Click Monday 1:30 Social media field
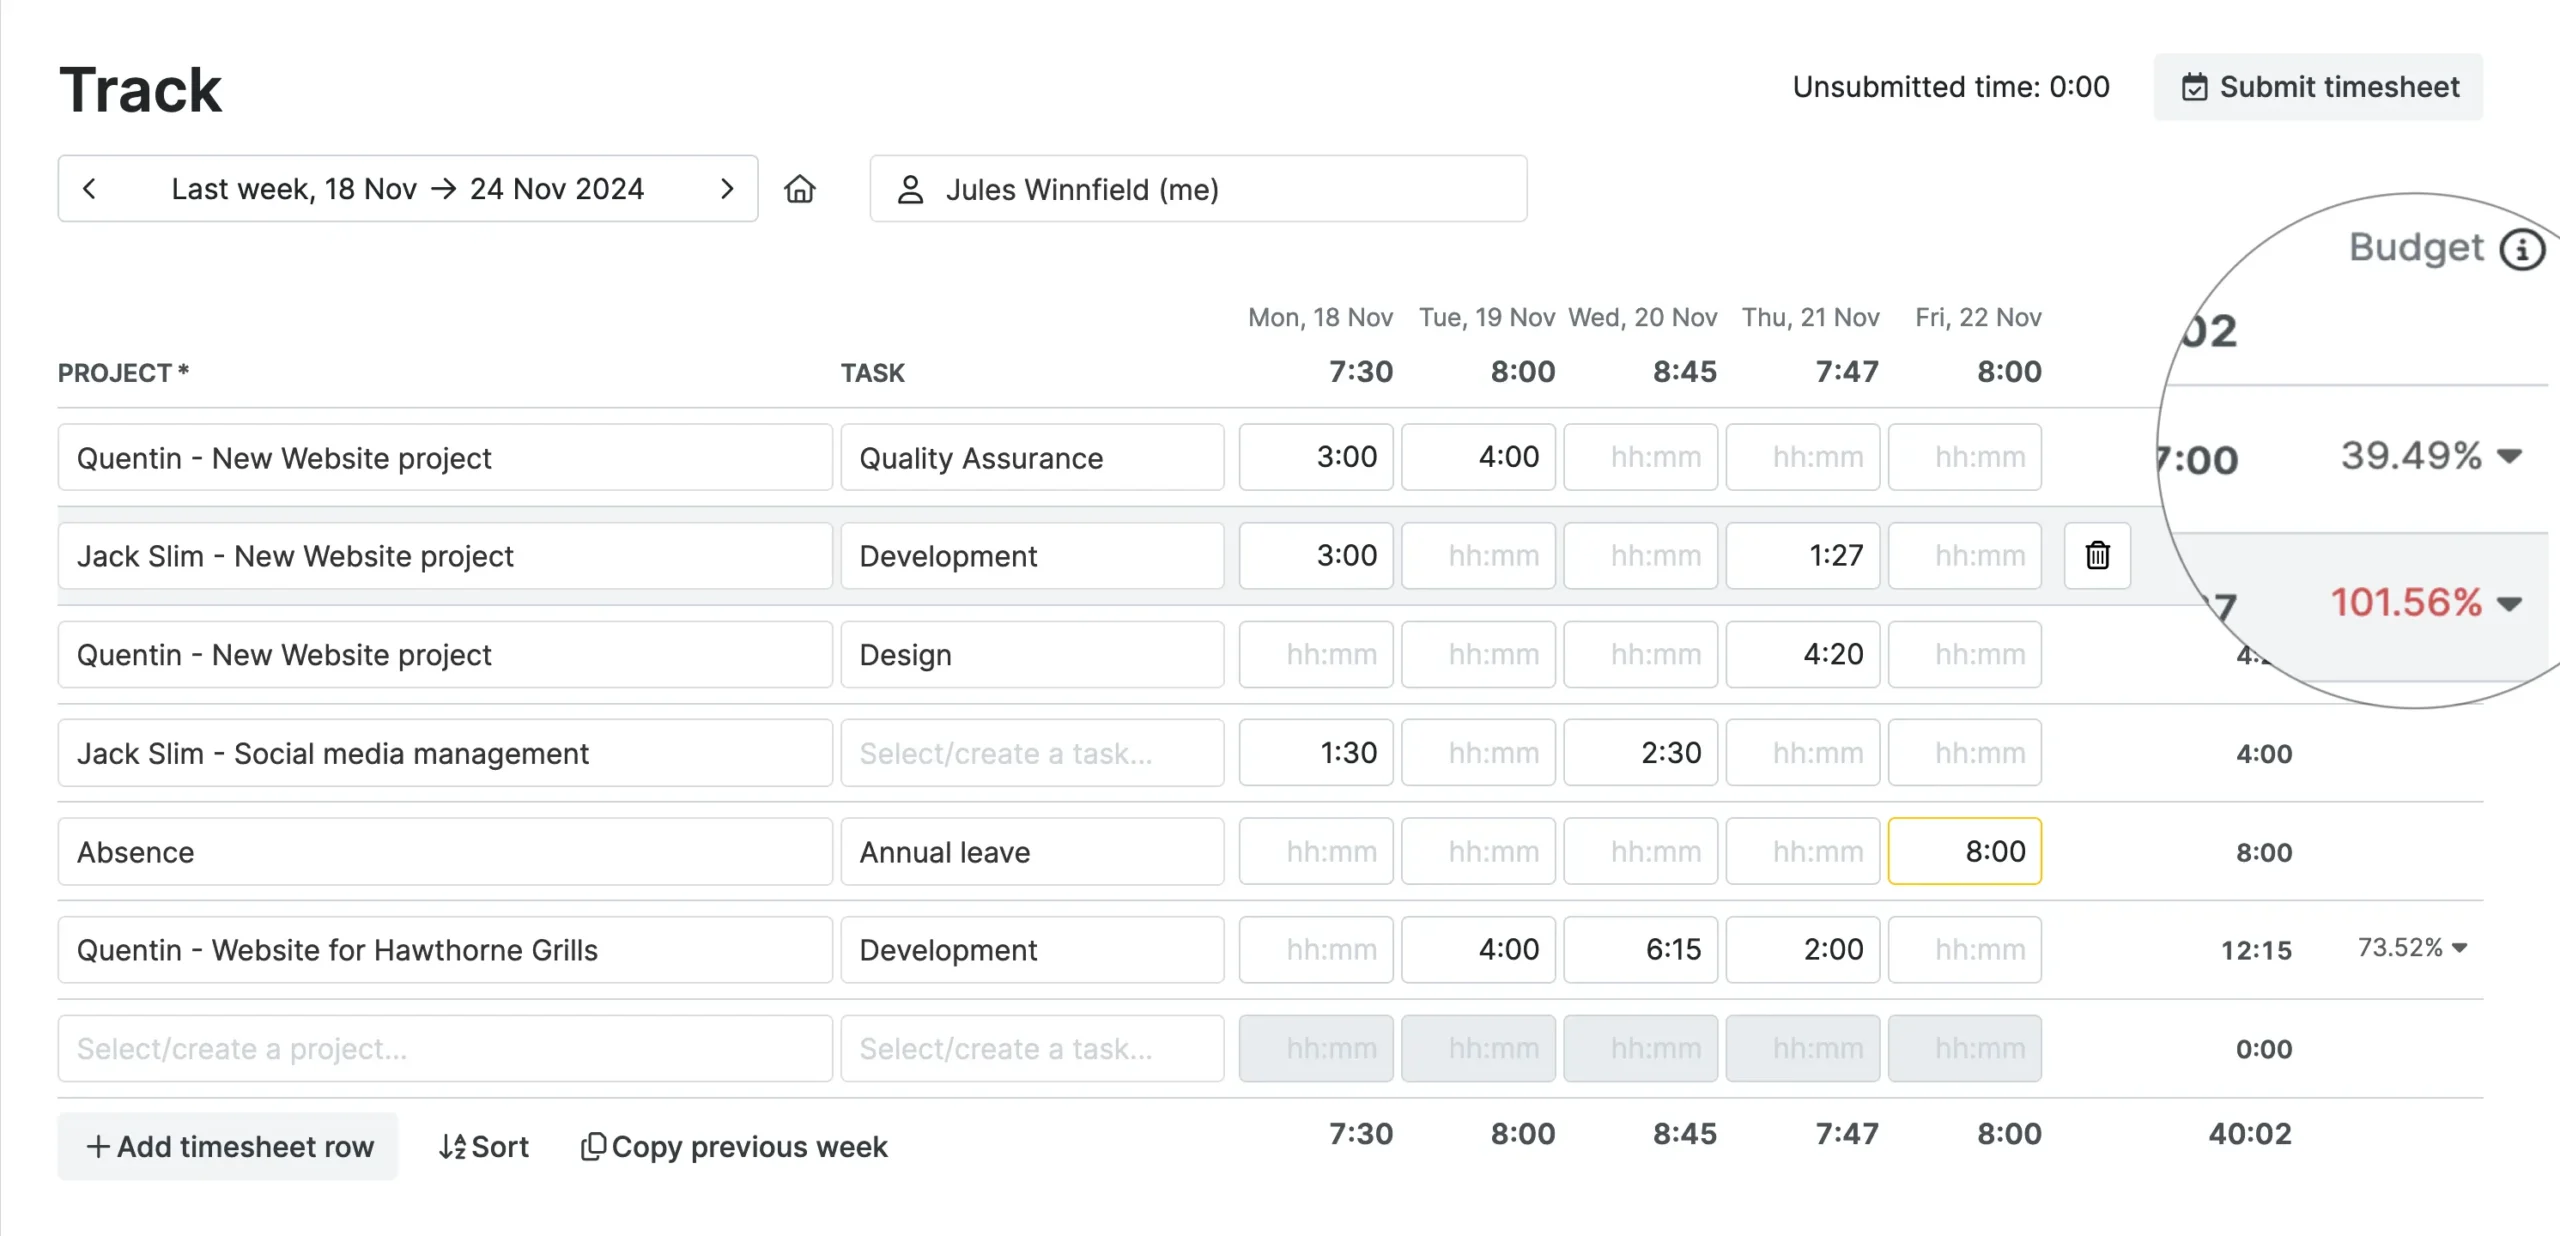2560x1236 pixels. coord(1315,753)
